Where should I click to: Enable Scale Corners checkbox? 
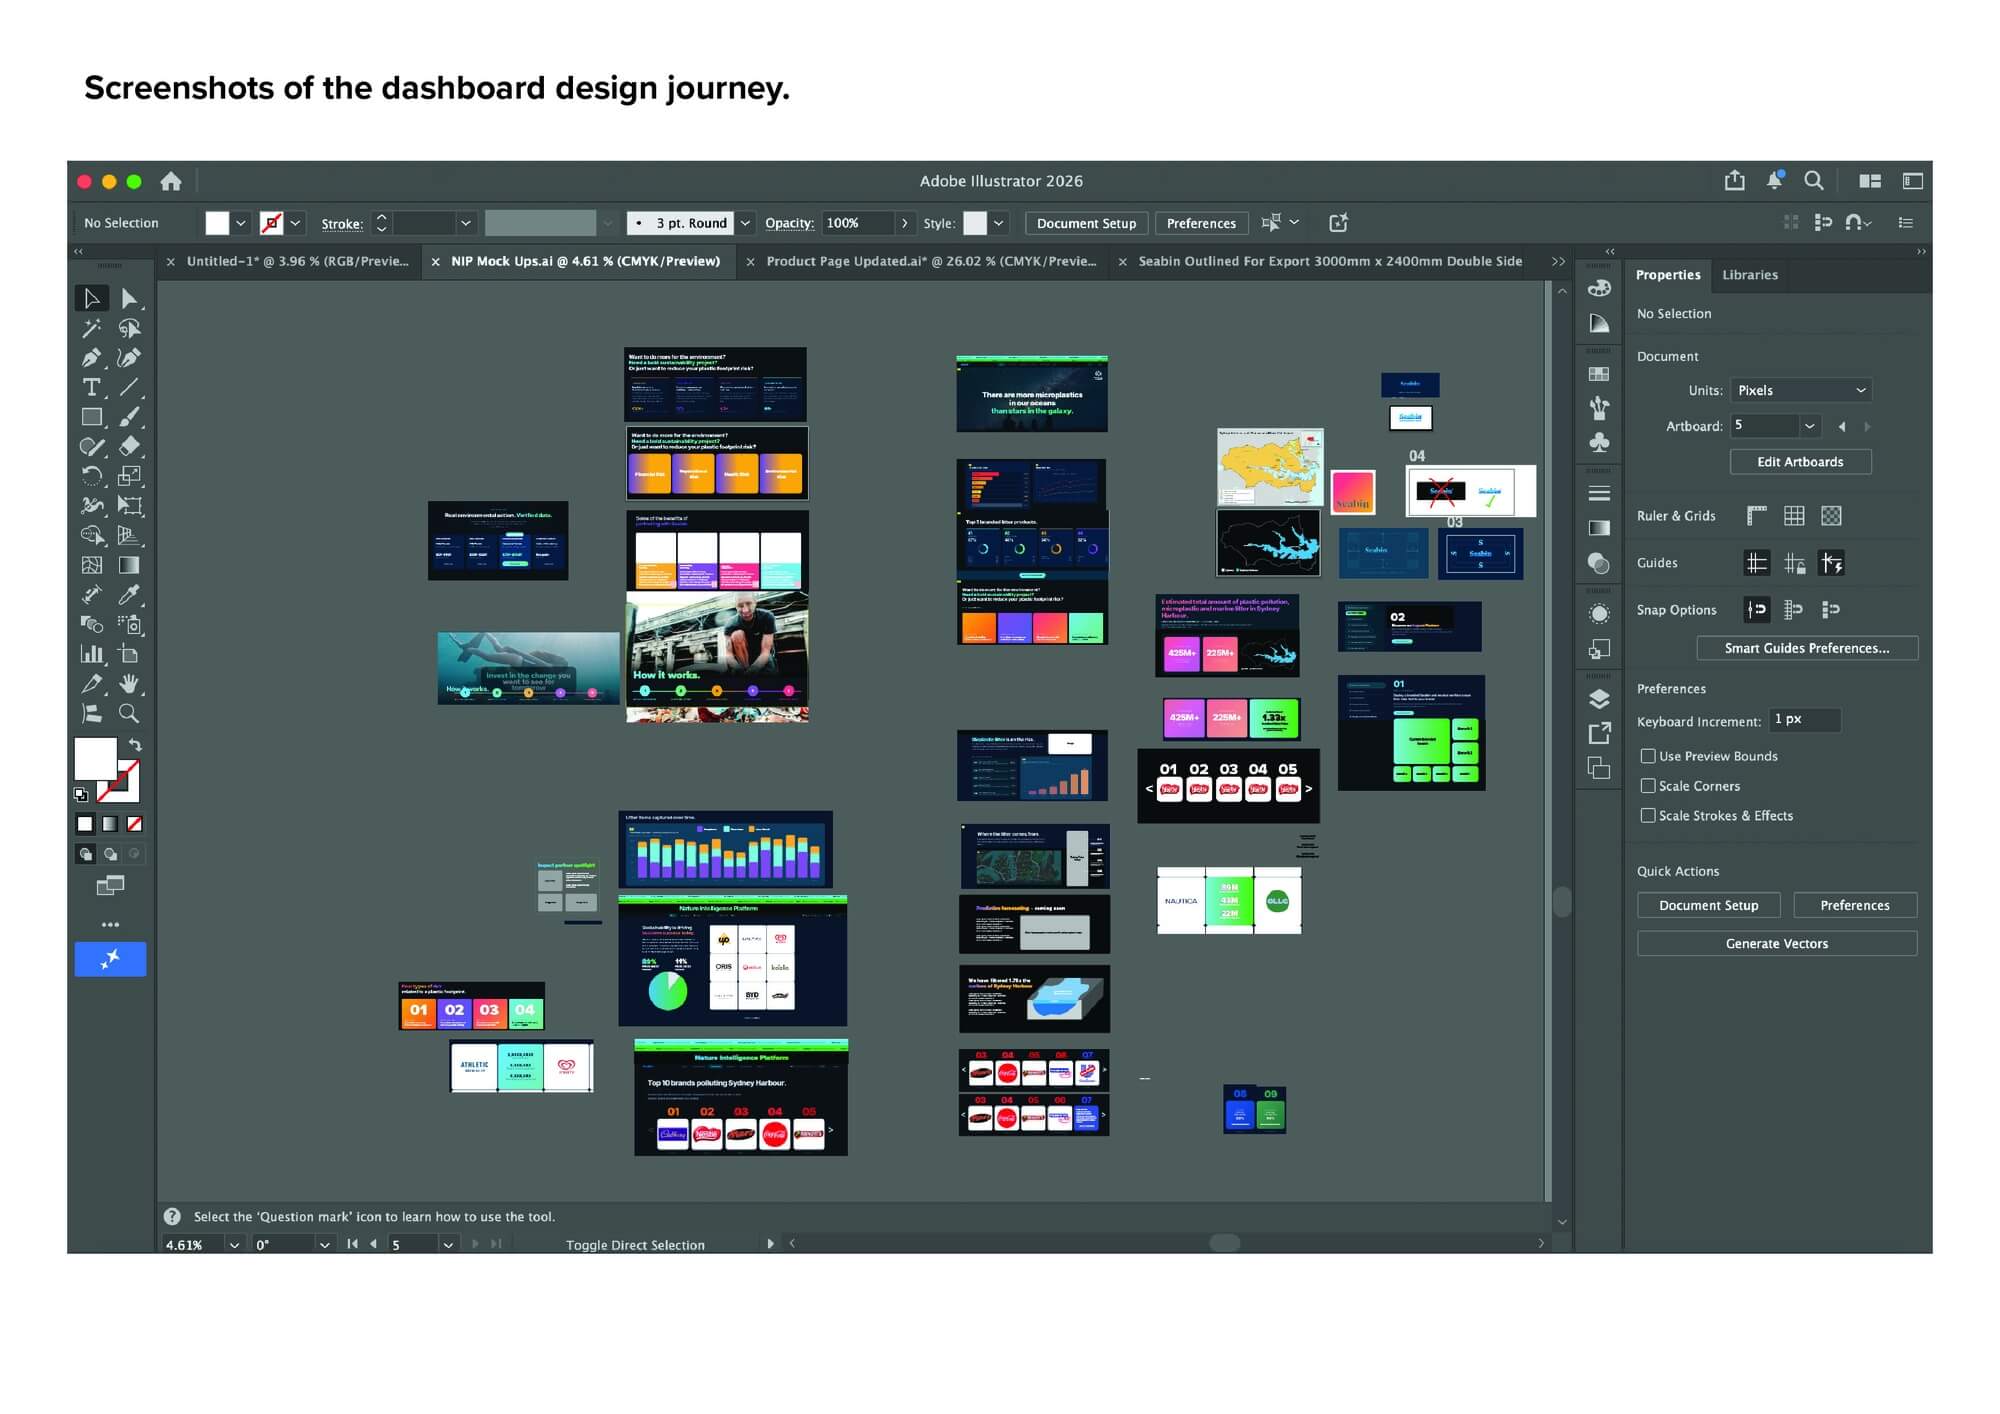point(1648,786)
